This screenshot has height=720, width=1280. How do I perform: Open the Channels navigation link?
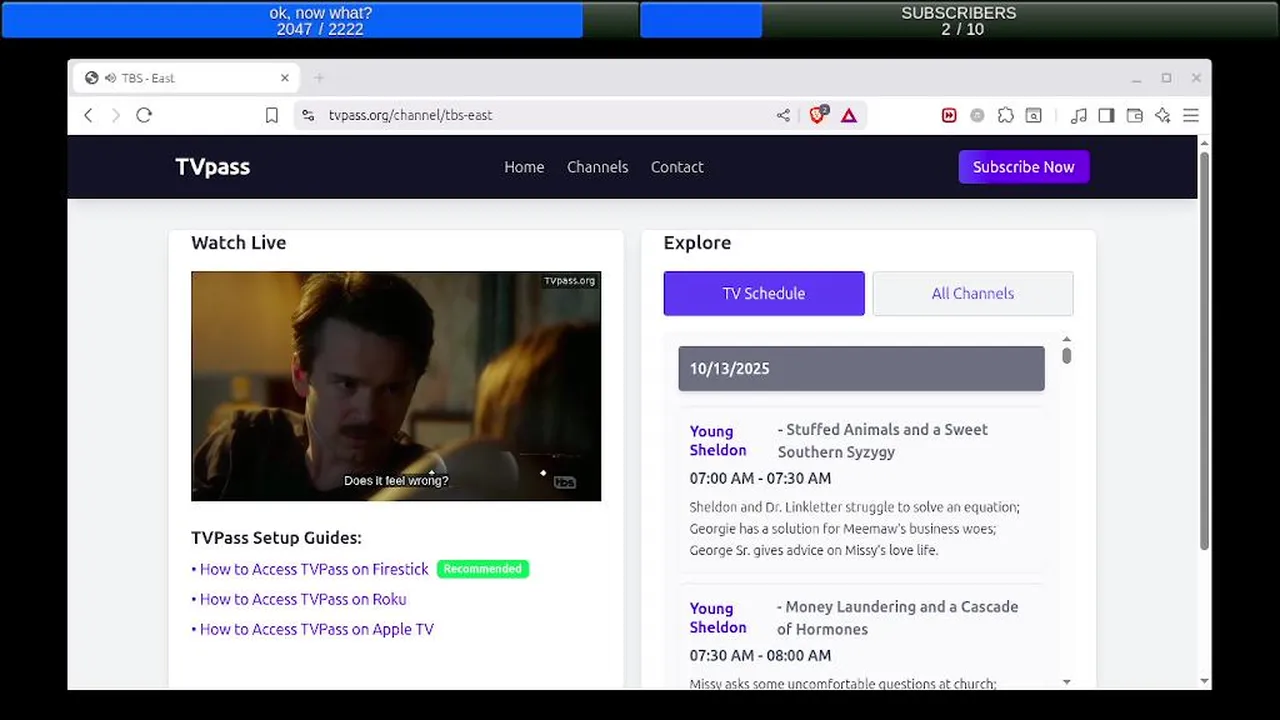(x=597, y=167)
